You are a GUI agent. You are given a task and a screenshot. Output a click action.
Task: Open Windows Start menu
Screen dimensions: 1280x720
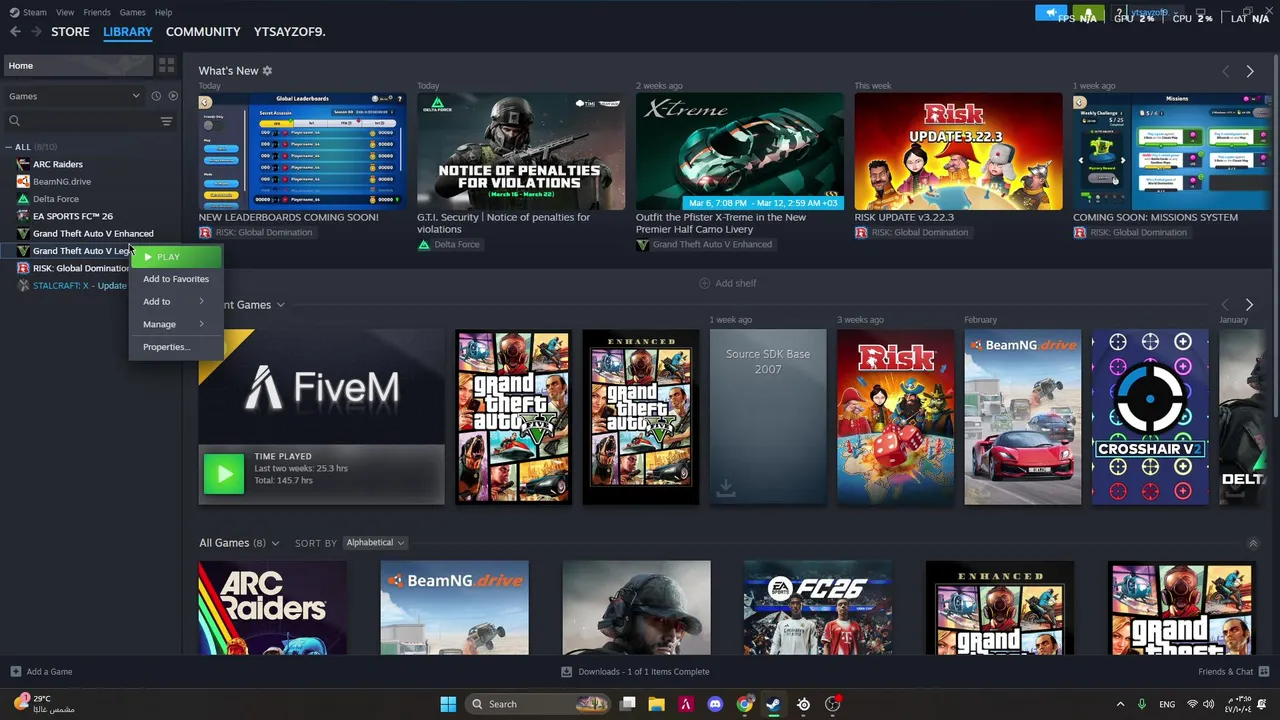pos(448,704)
